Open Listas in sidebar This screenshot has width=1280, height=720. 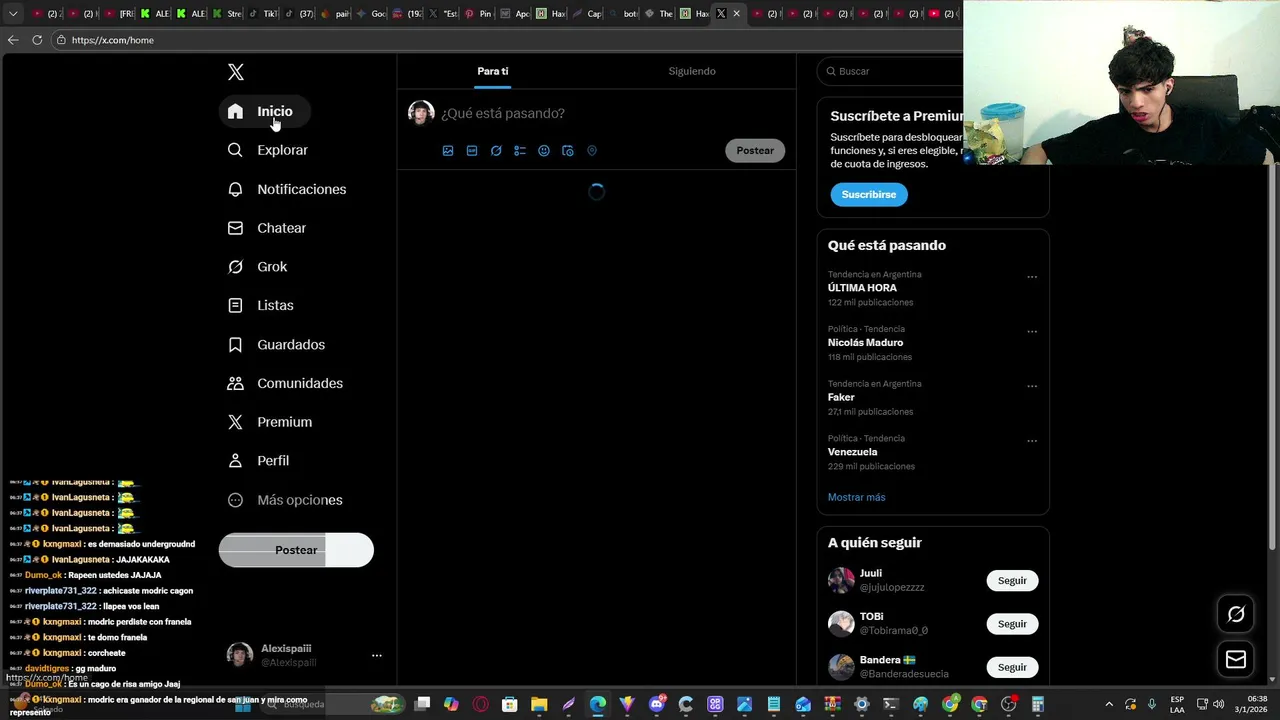[261, 305]
